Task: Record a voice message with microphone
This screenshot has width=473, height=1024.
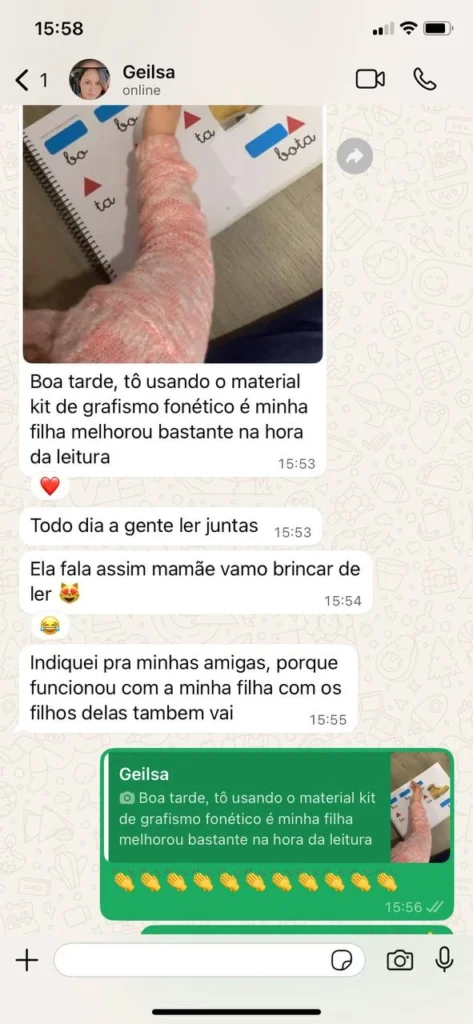Action: pos(444,959)
